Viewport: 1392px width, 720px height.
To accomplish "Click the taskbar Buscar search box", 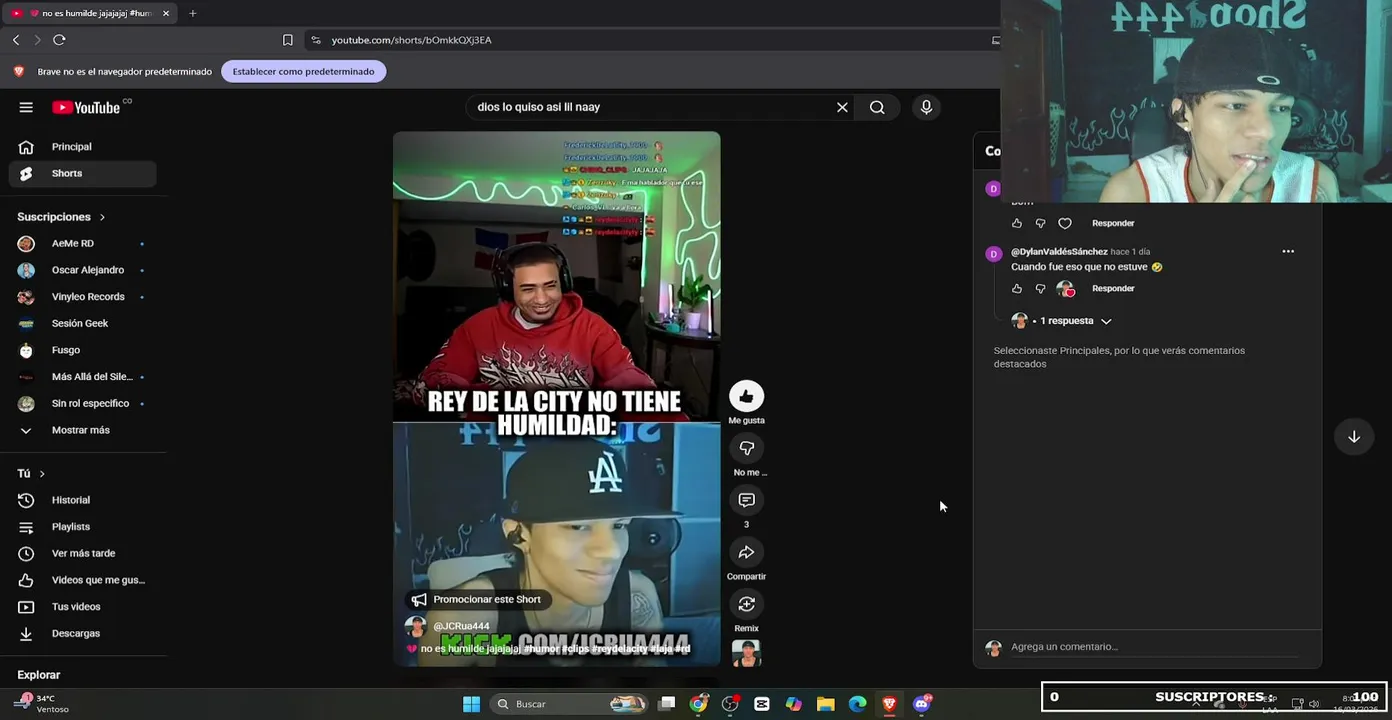I will [570, 704].
